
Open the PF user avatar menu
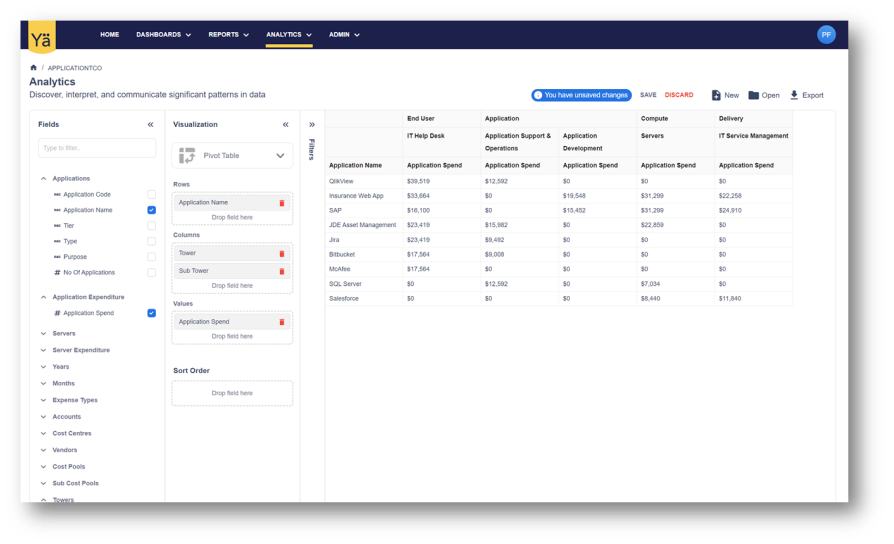coord(826,35)
